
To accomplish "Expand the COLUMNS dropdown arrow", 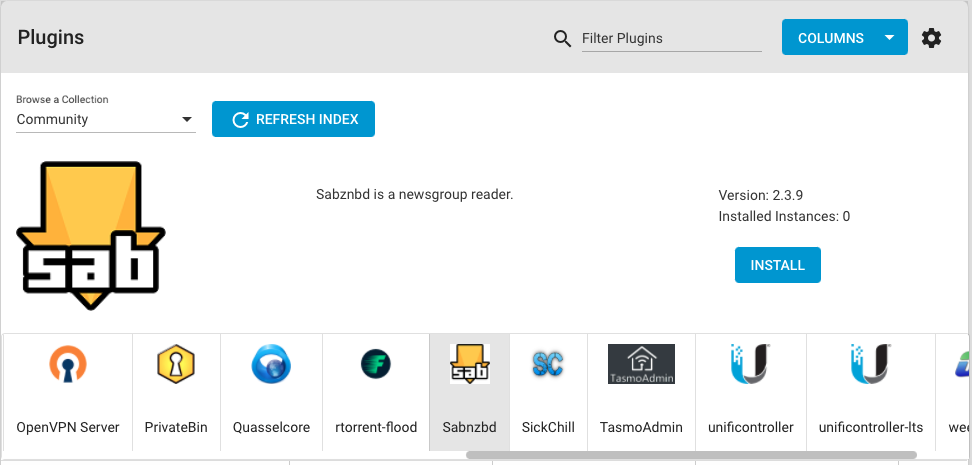I will [889, 38].
